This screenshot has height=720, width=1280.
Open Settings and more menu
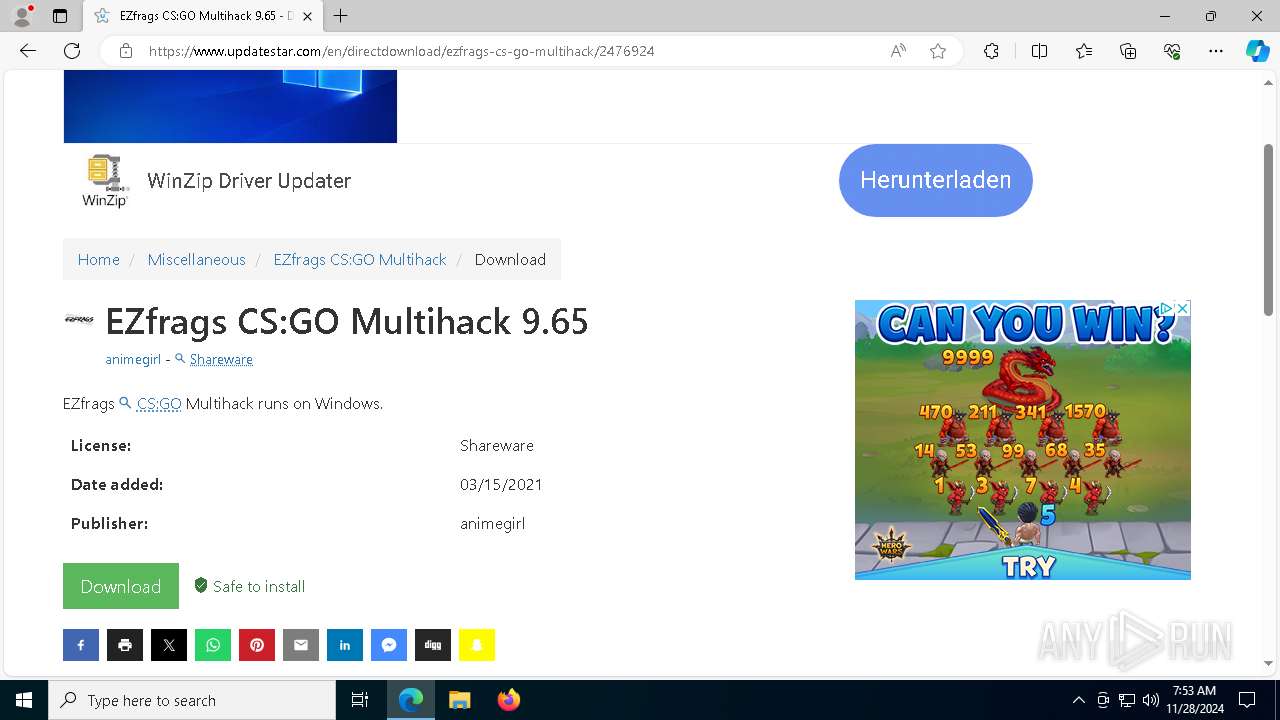coord(1216,51)
